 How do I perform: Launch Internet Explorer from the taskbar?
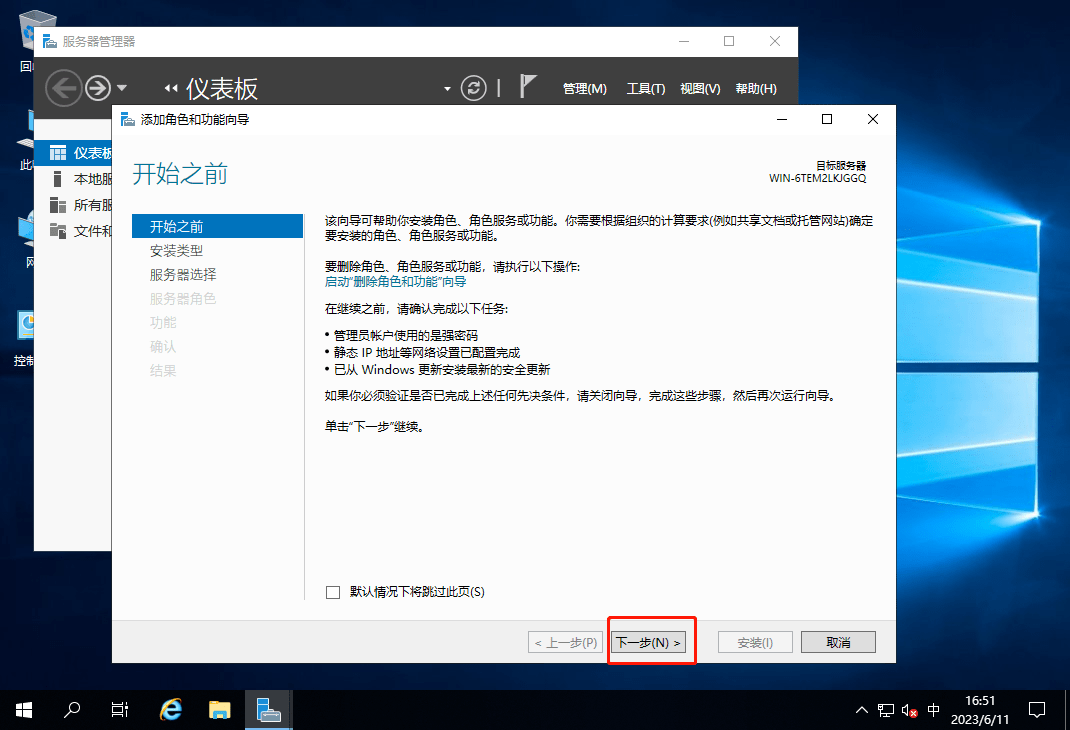pos(171,710)
